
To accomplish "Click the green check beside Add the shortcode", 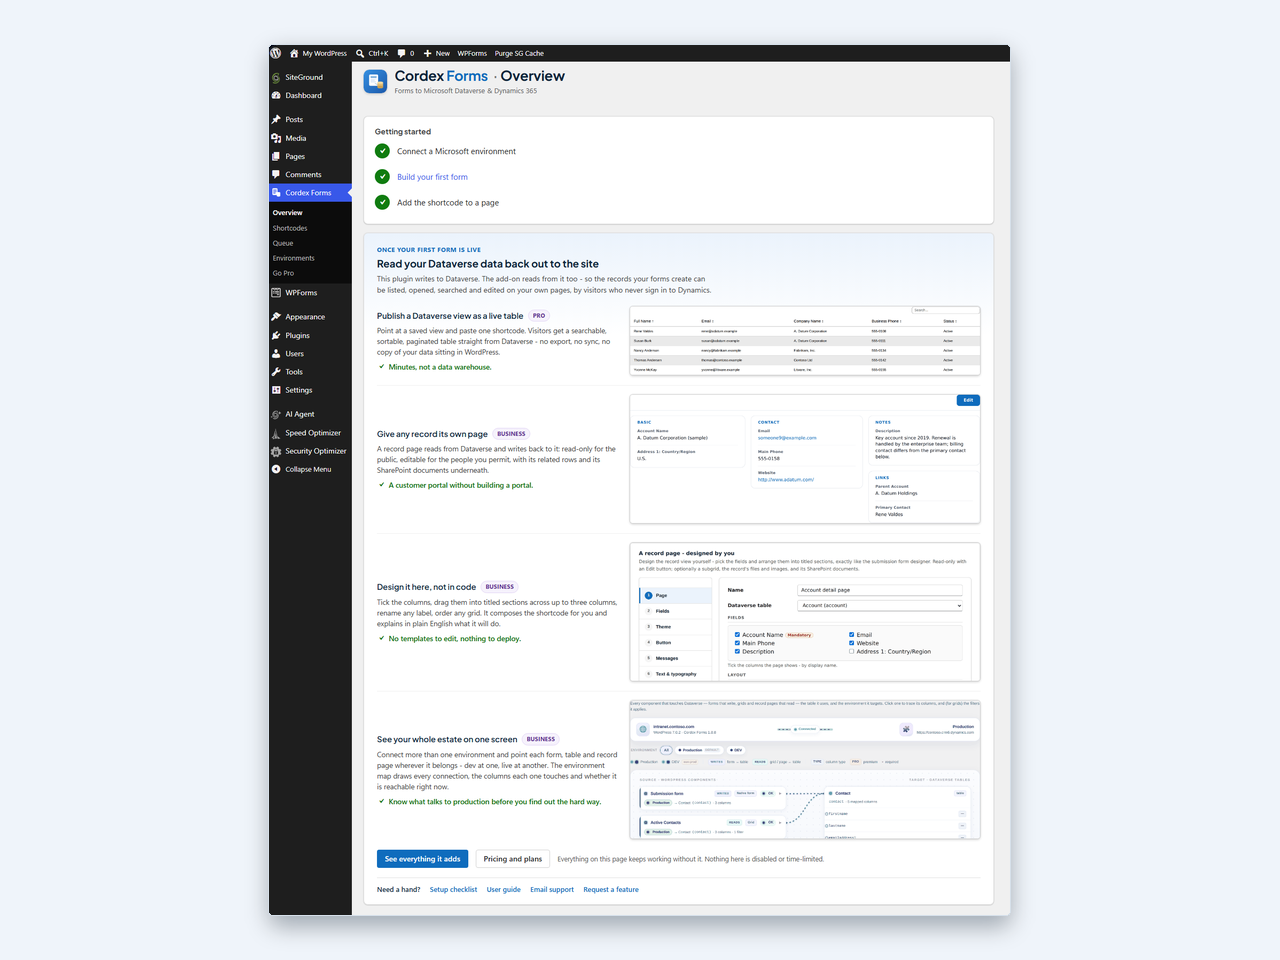I will 382,202.
